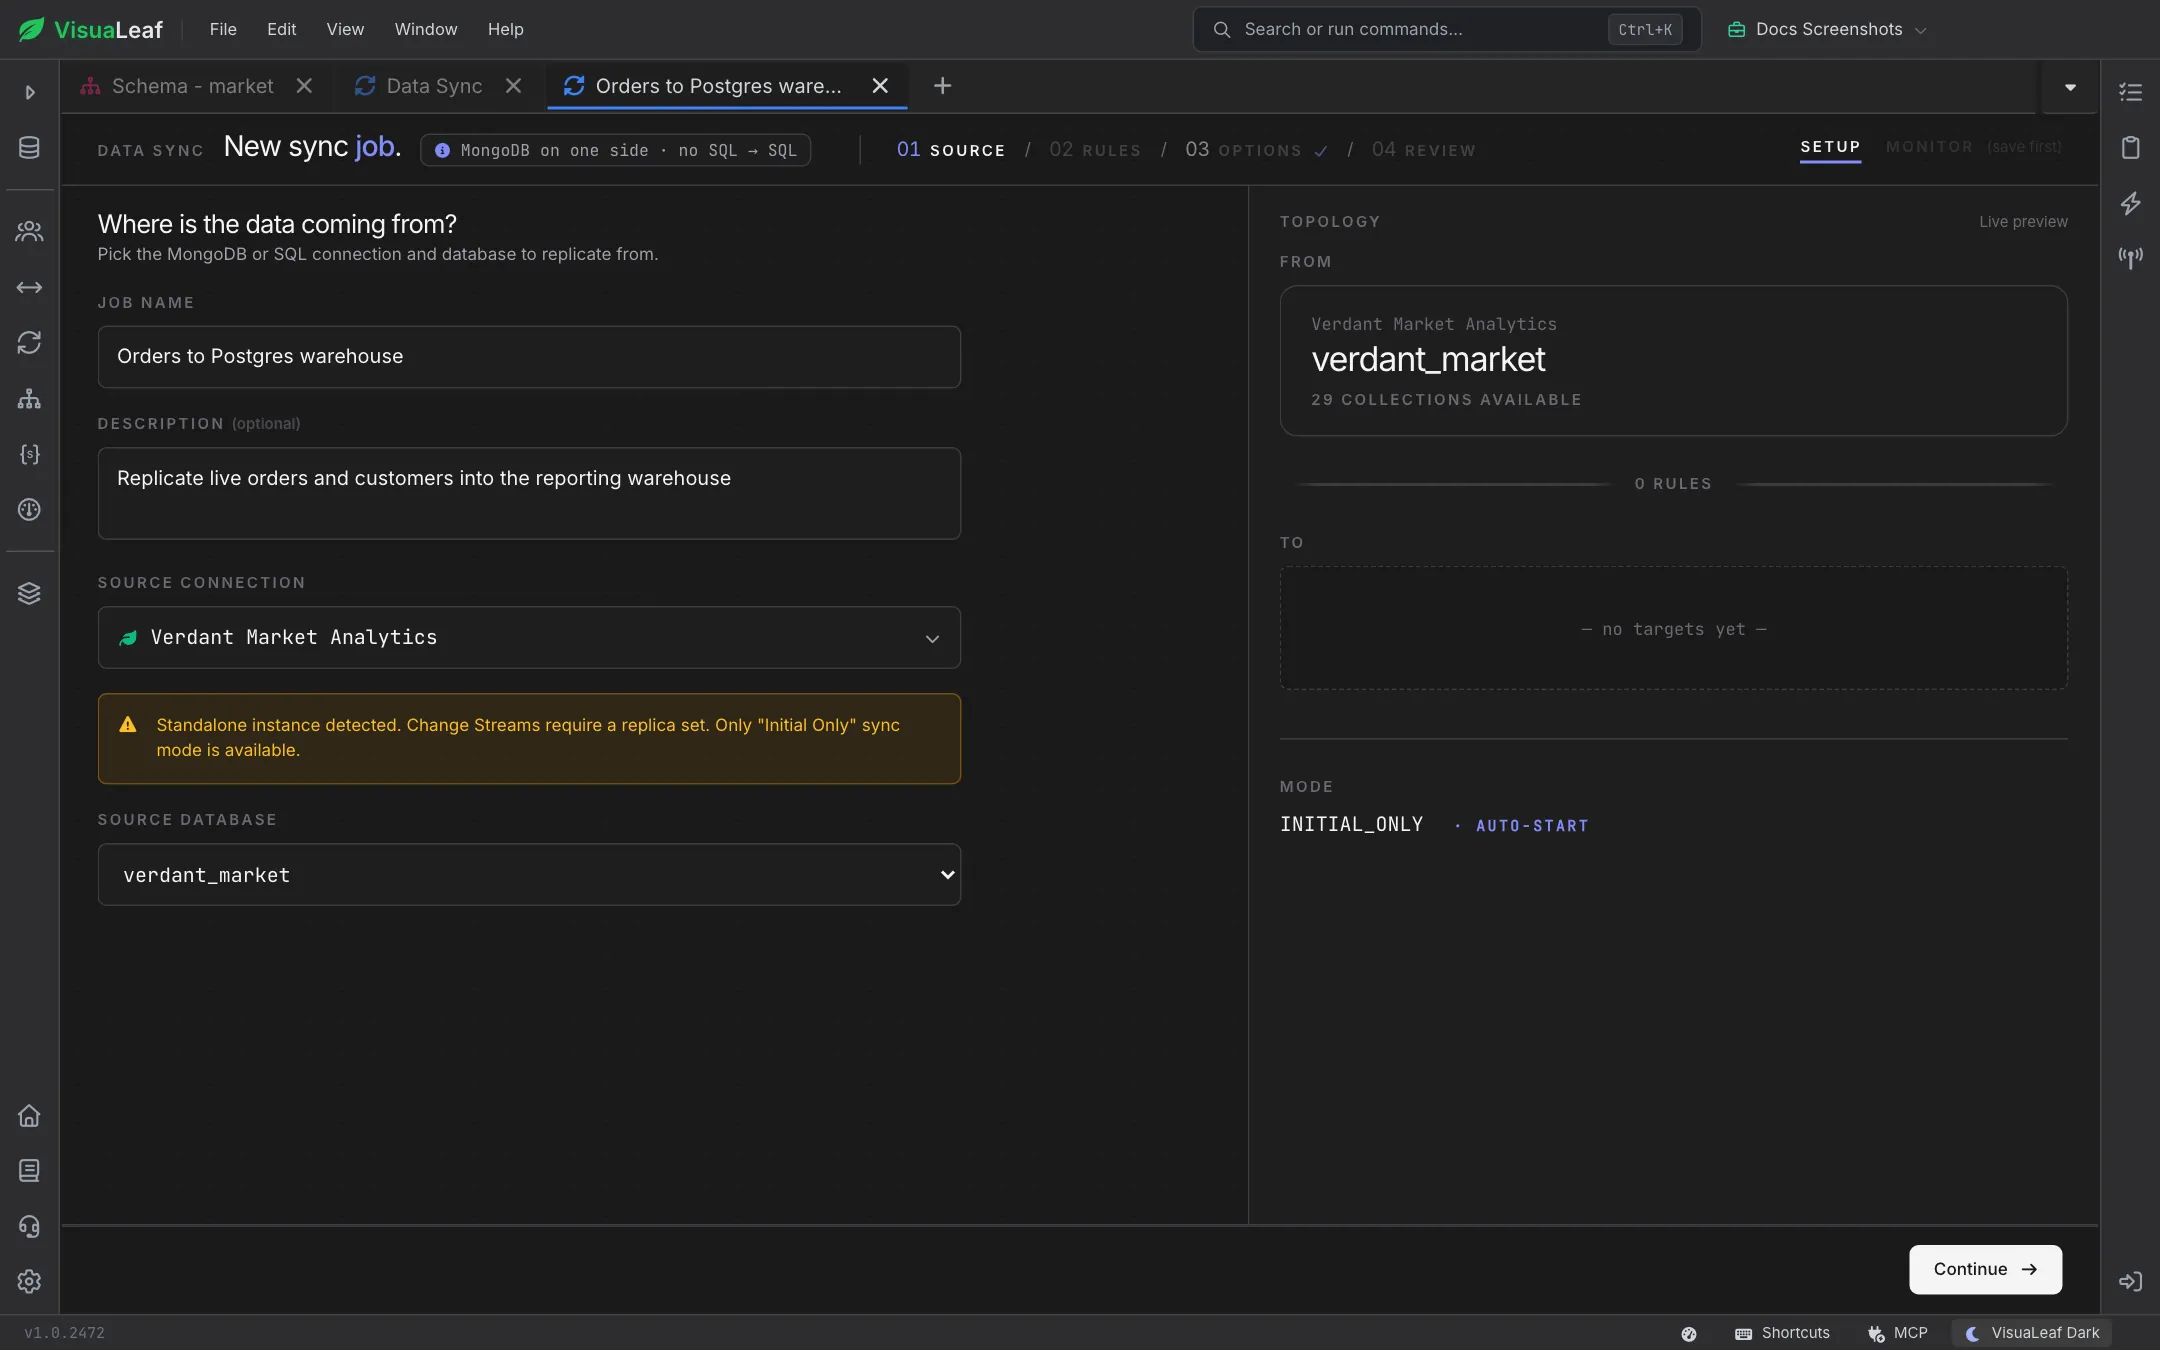2160x1350 pixels.
Task: Click the lightning bolt icon in right panel
Action: point(2130,203)
